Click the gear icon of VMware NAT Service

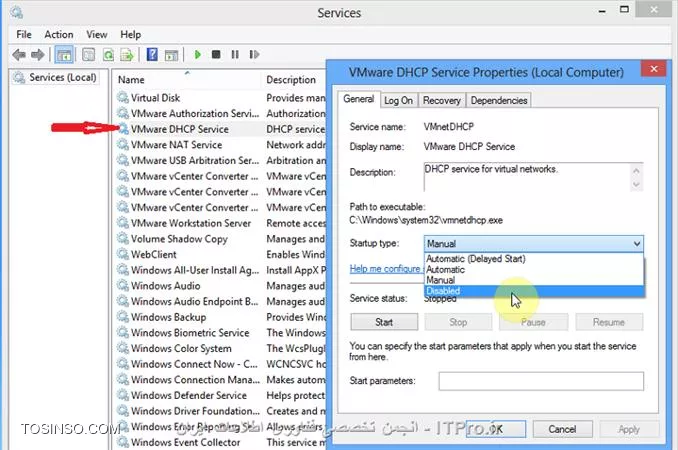coord(123,145)
